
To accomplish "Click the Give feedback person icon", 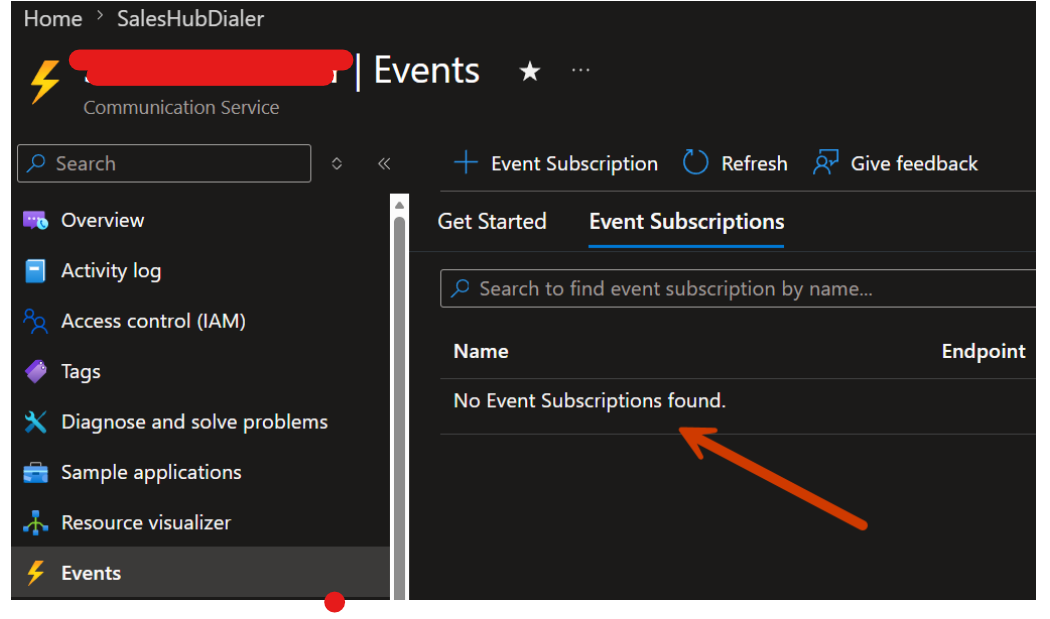I will click(826, 163).
